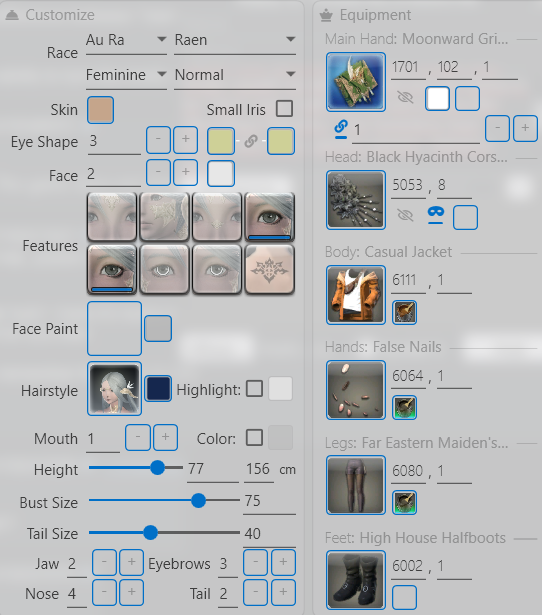Open the Au Ra race dropdown
Image resolution: width=542 pixels, height=615 pixels.
click(126, 40)
